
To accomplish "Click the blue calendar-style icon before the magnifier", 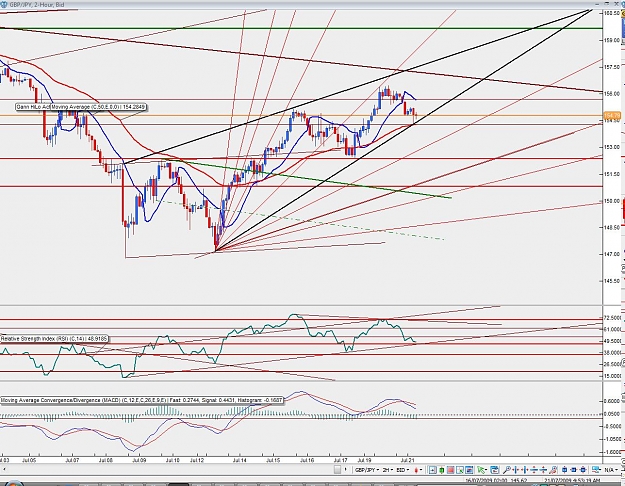I will [495, 470].
